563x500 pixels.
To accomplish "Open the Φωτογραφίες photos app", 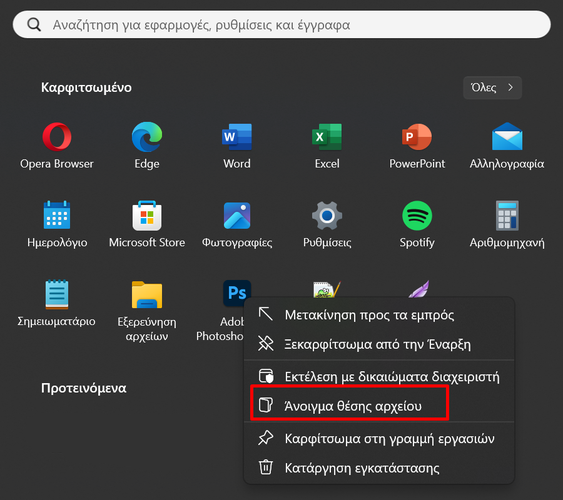I will tap(237, 224).
